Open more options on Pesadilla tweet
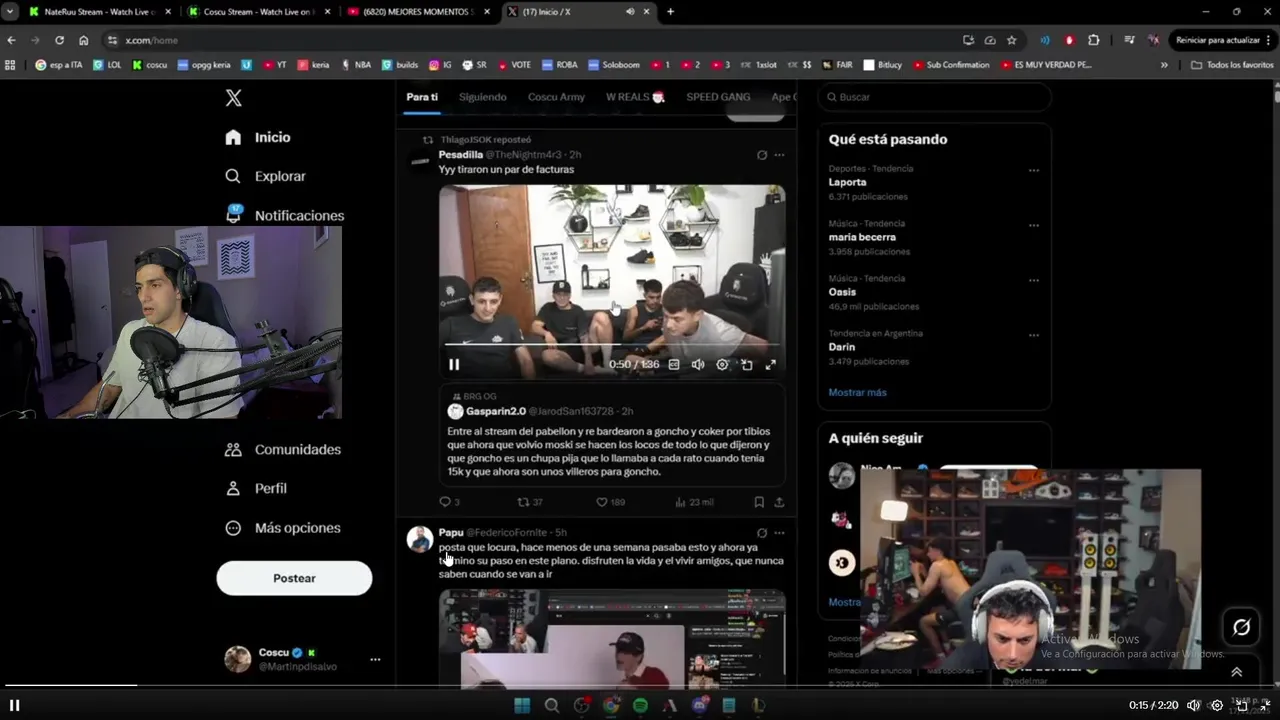 779,155
